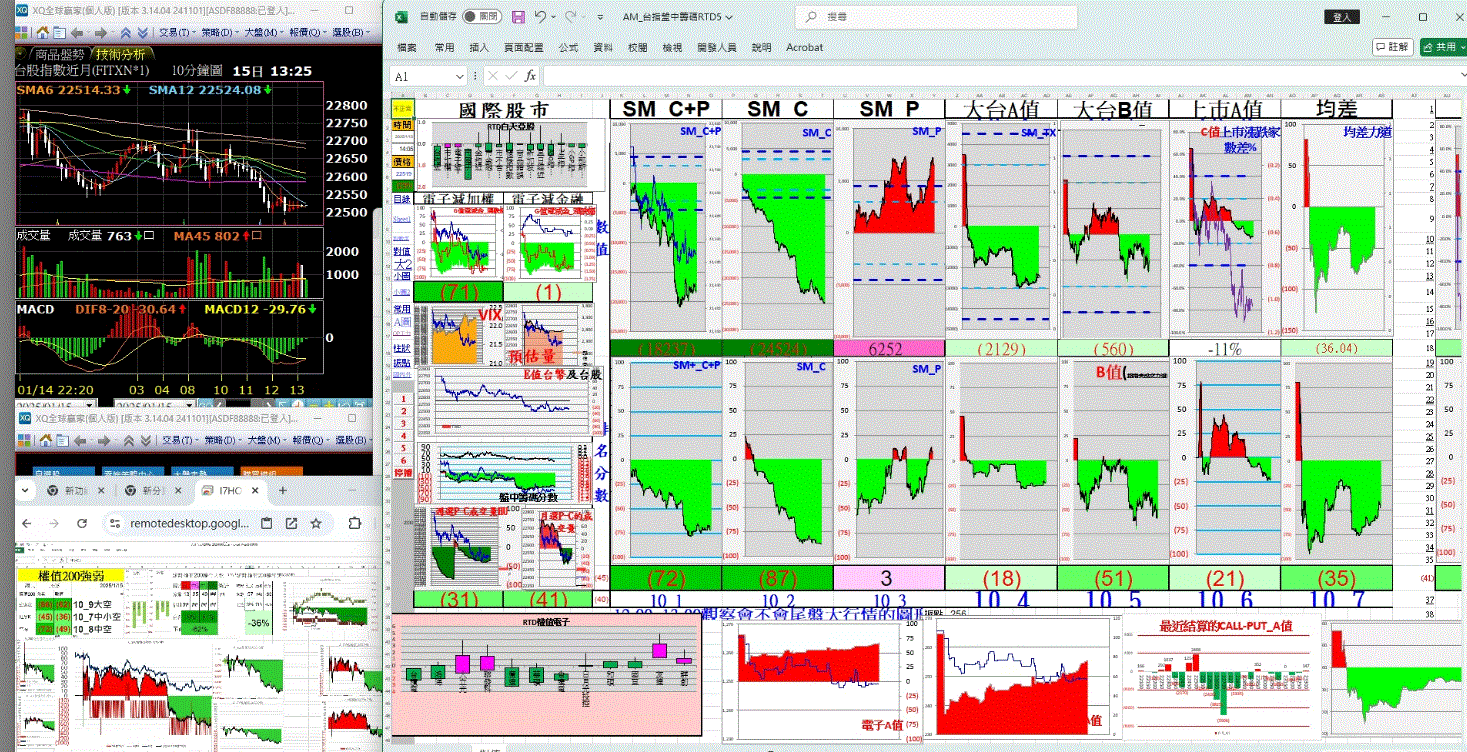Viewport: 1467px width, 752px height.
Task: Click the double up-arrow in top XQ toolbar
Action: point(126,33)
